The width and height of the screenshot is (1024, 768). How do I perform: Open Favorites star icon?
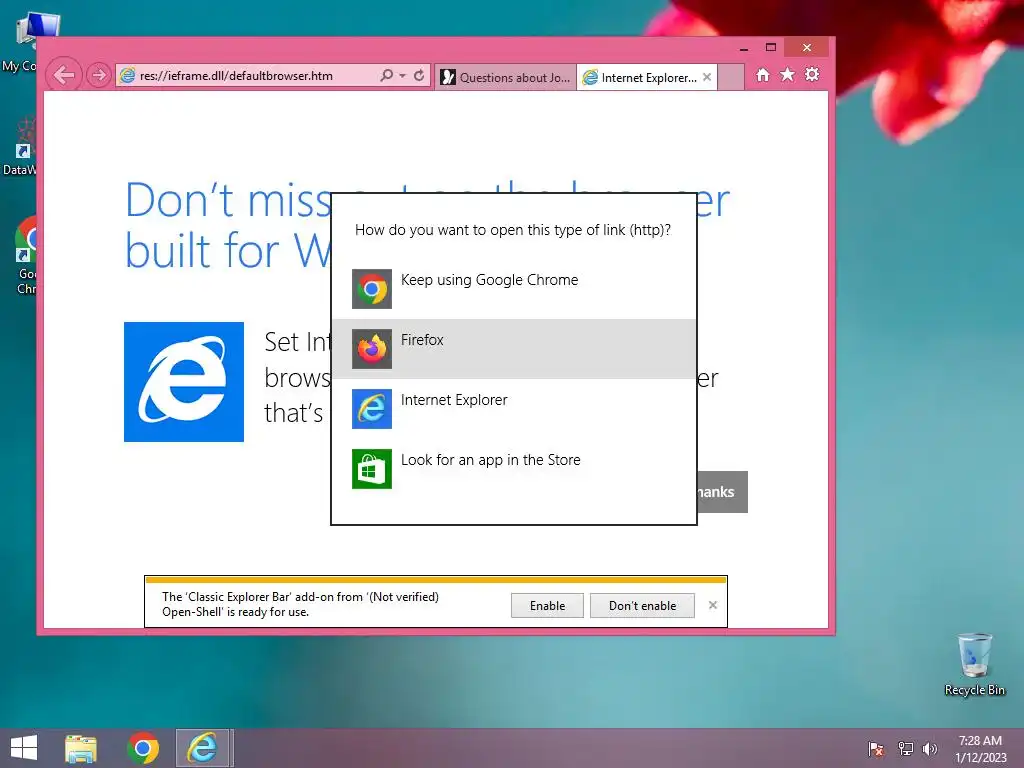coord(788,74)
